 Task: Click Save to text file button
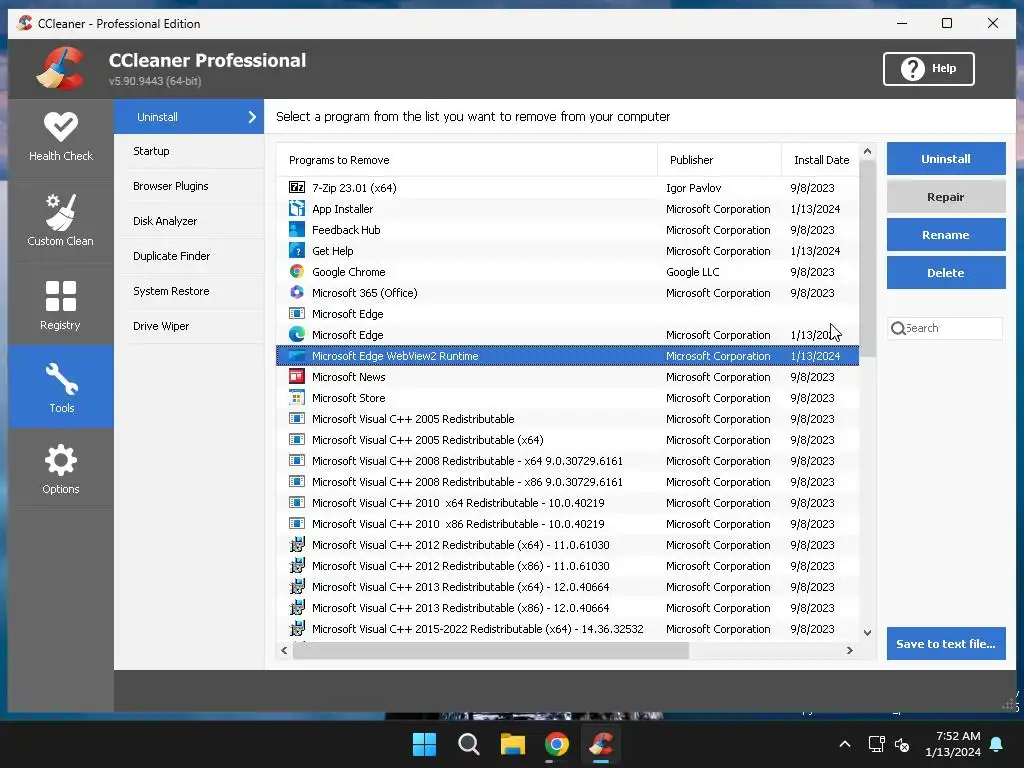click(x=946, y=643)
